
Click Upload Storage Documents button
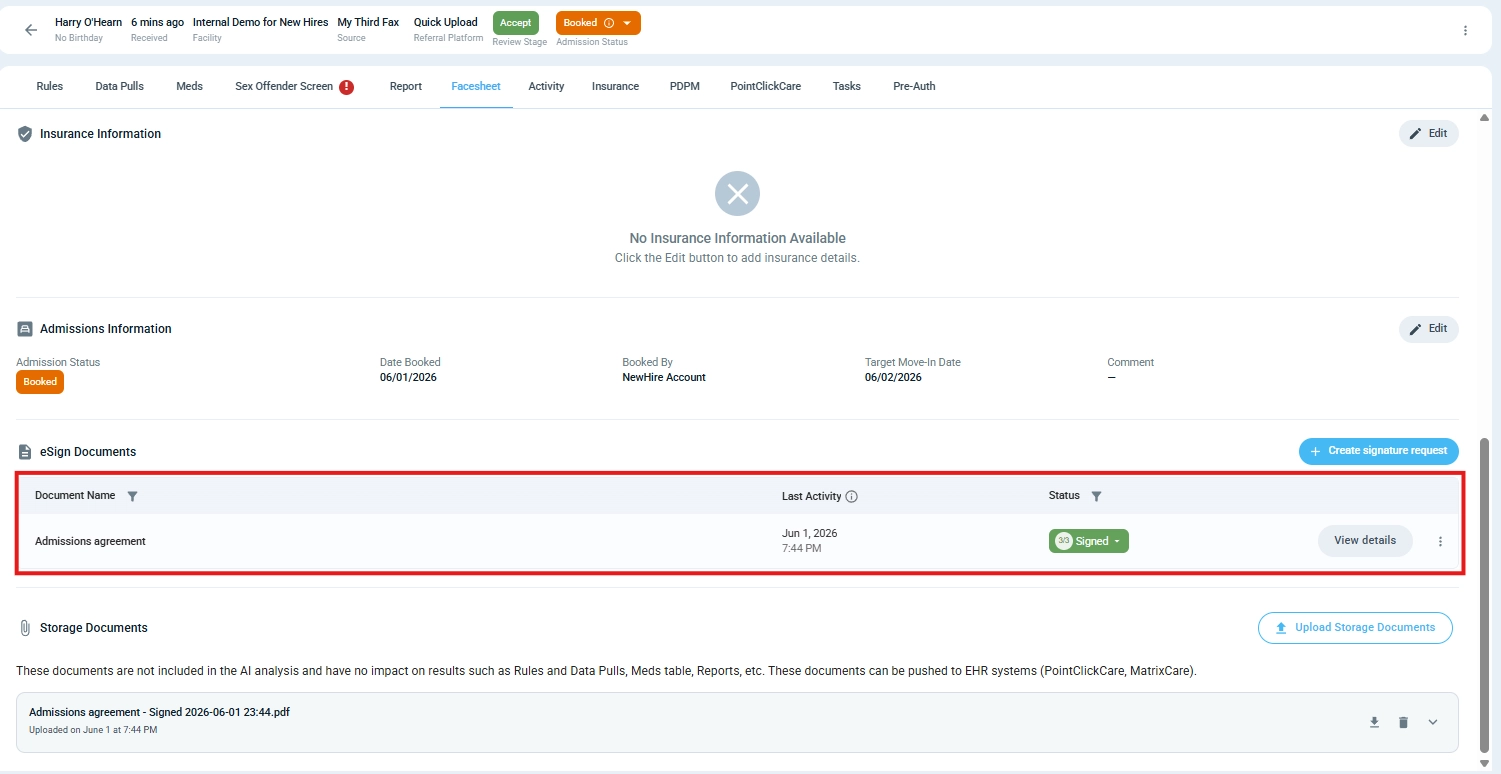coord(1355,628)
